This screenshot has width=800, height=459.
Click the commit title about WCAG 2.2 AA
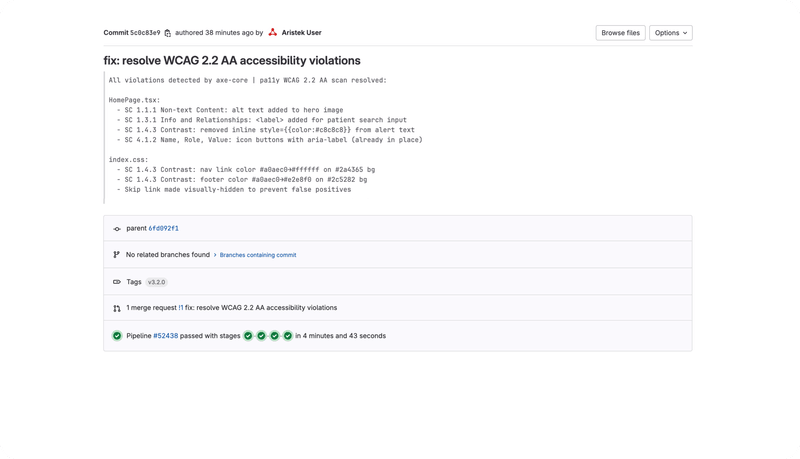232,61
